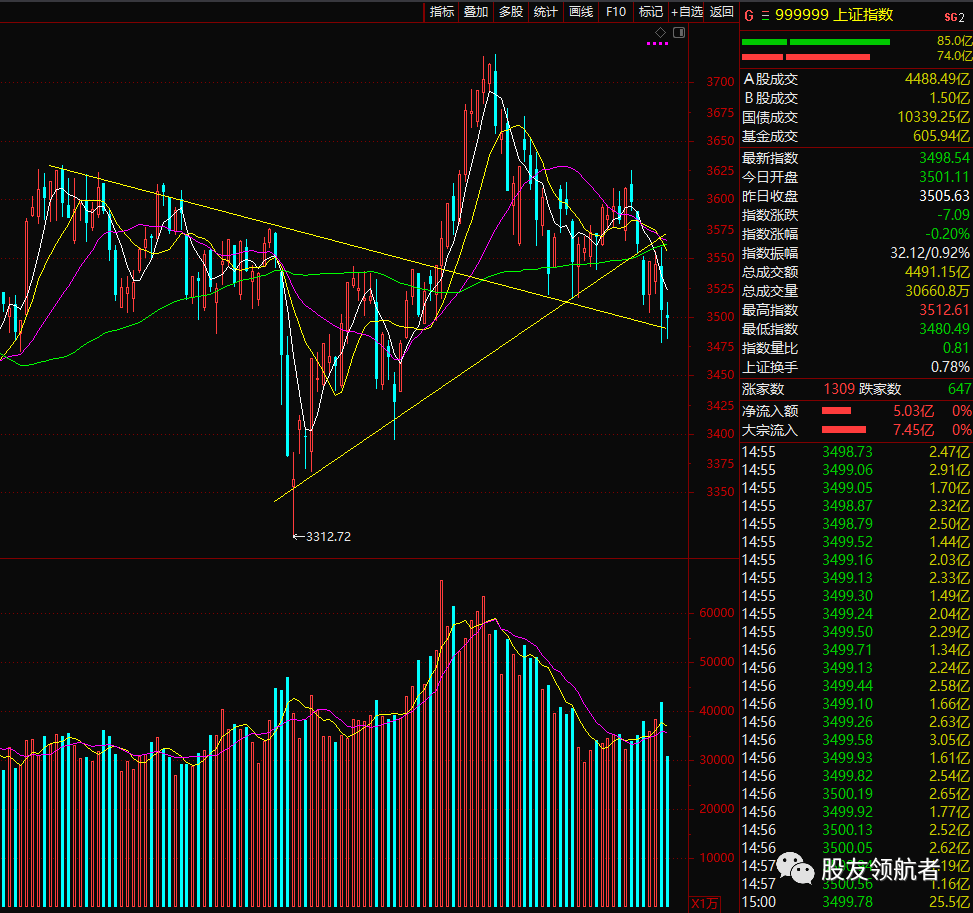Click the 叠加 overlay button

point(476,12)
